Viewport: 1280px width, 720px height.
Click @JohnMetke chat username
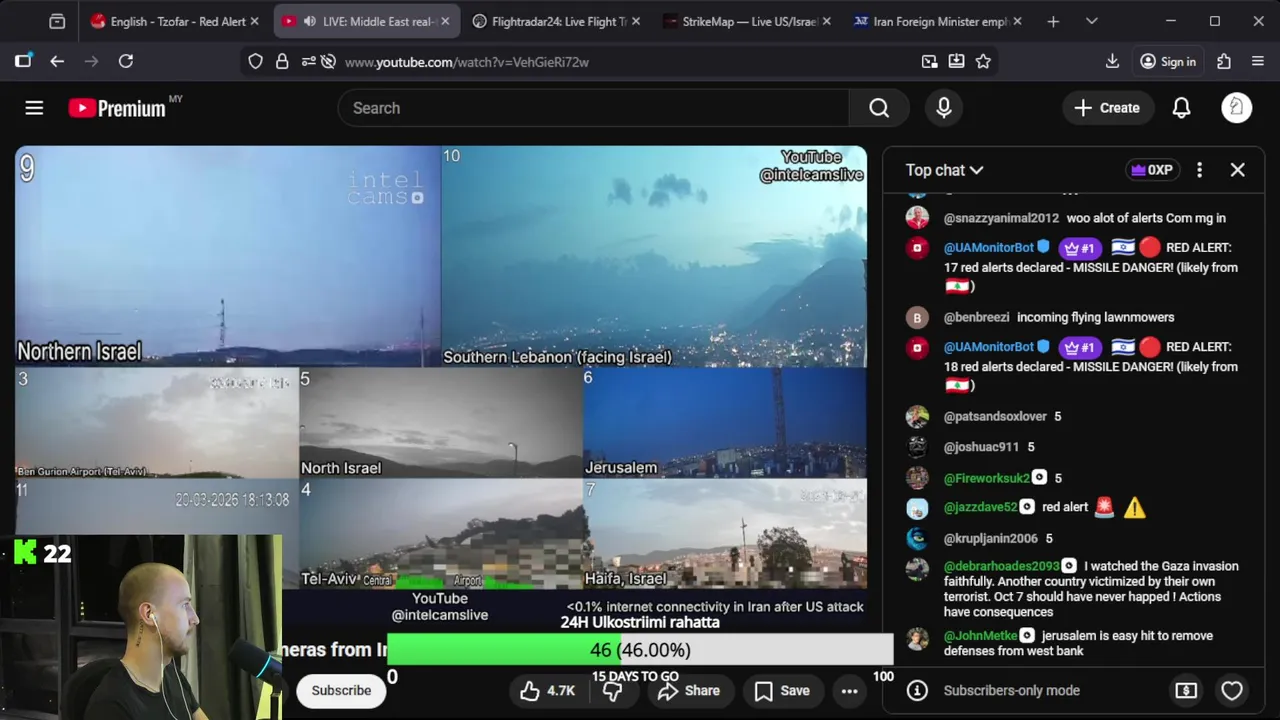(980, 636)
